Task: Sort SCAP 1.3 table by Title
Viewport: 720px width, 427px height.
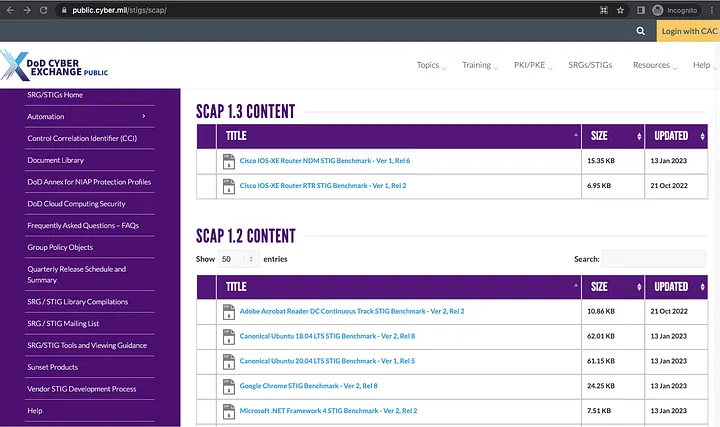Action: coord(399,136)
